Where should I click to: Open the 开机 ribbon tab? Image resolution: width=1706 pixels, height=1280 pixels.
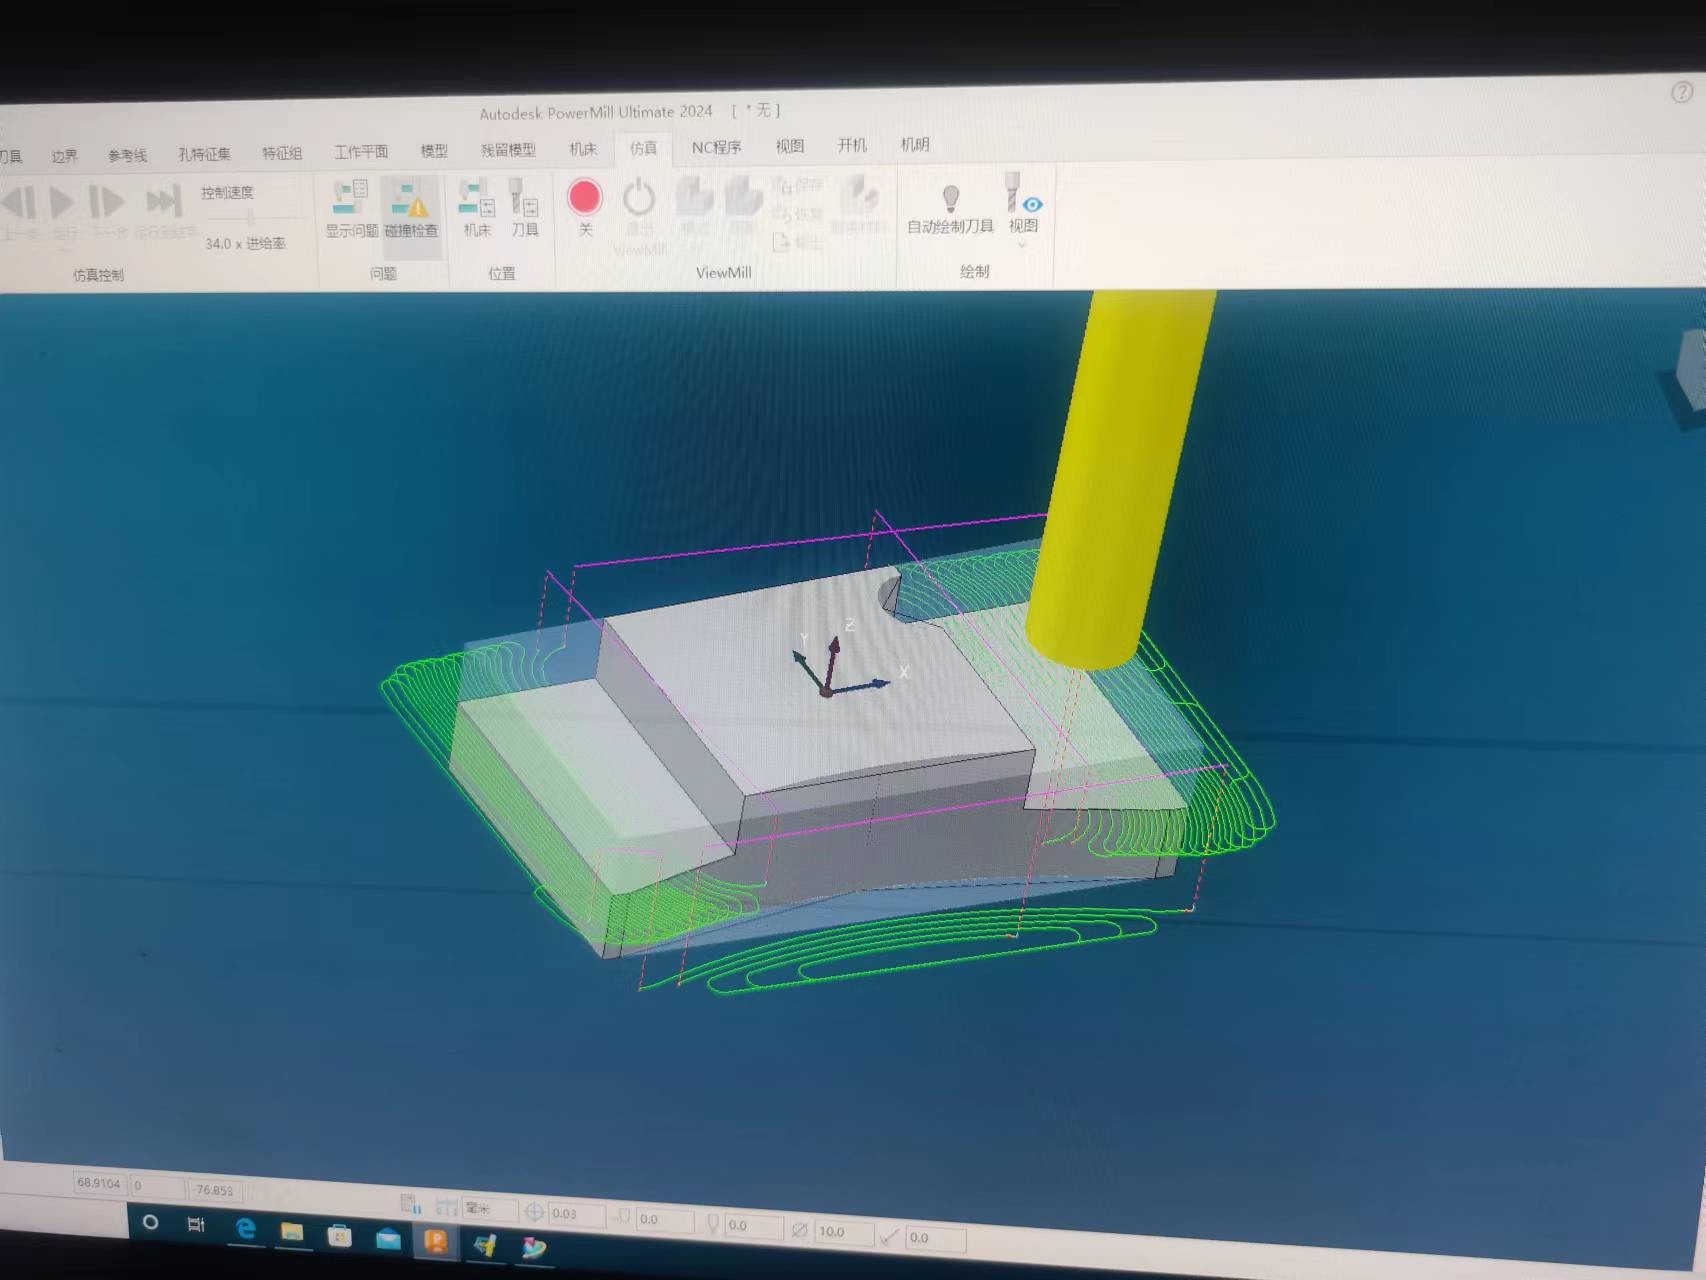[852, 145]
